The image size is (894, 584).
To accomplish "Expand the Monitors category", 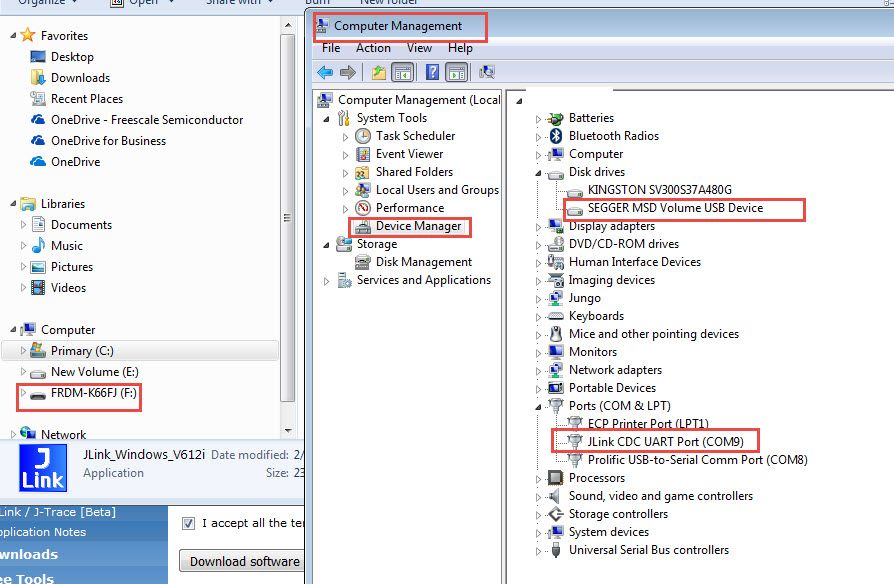I will click(x=538, y=353).
